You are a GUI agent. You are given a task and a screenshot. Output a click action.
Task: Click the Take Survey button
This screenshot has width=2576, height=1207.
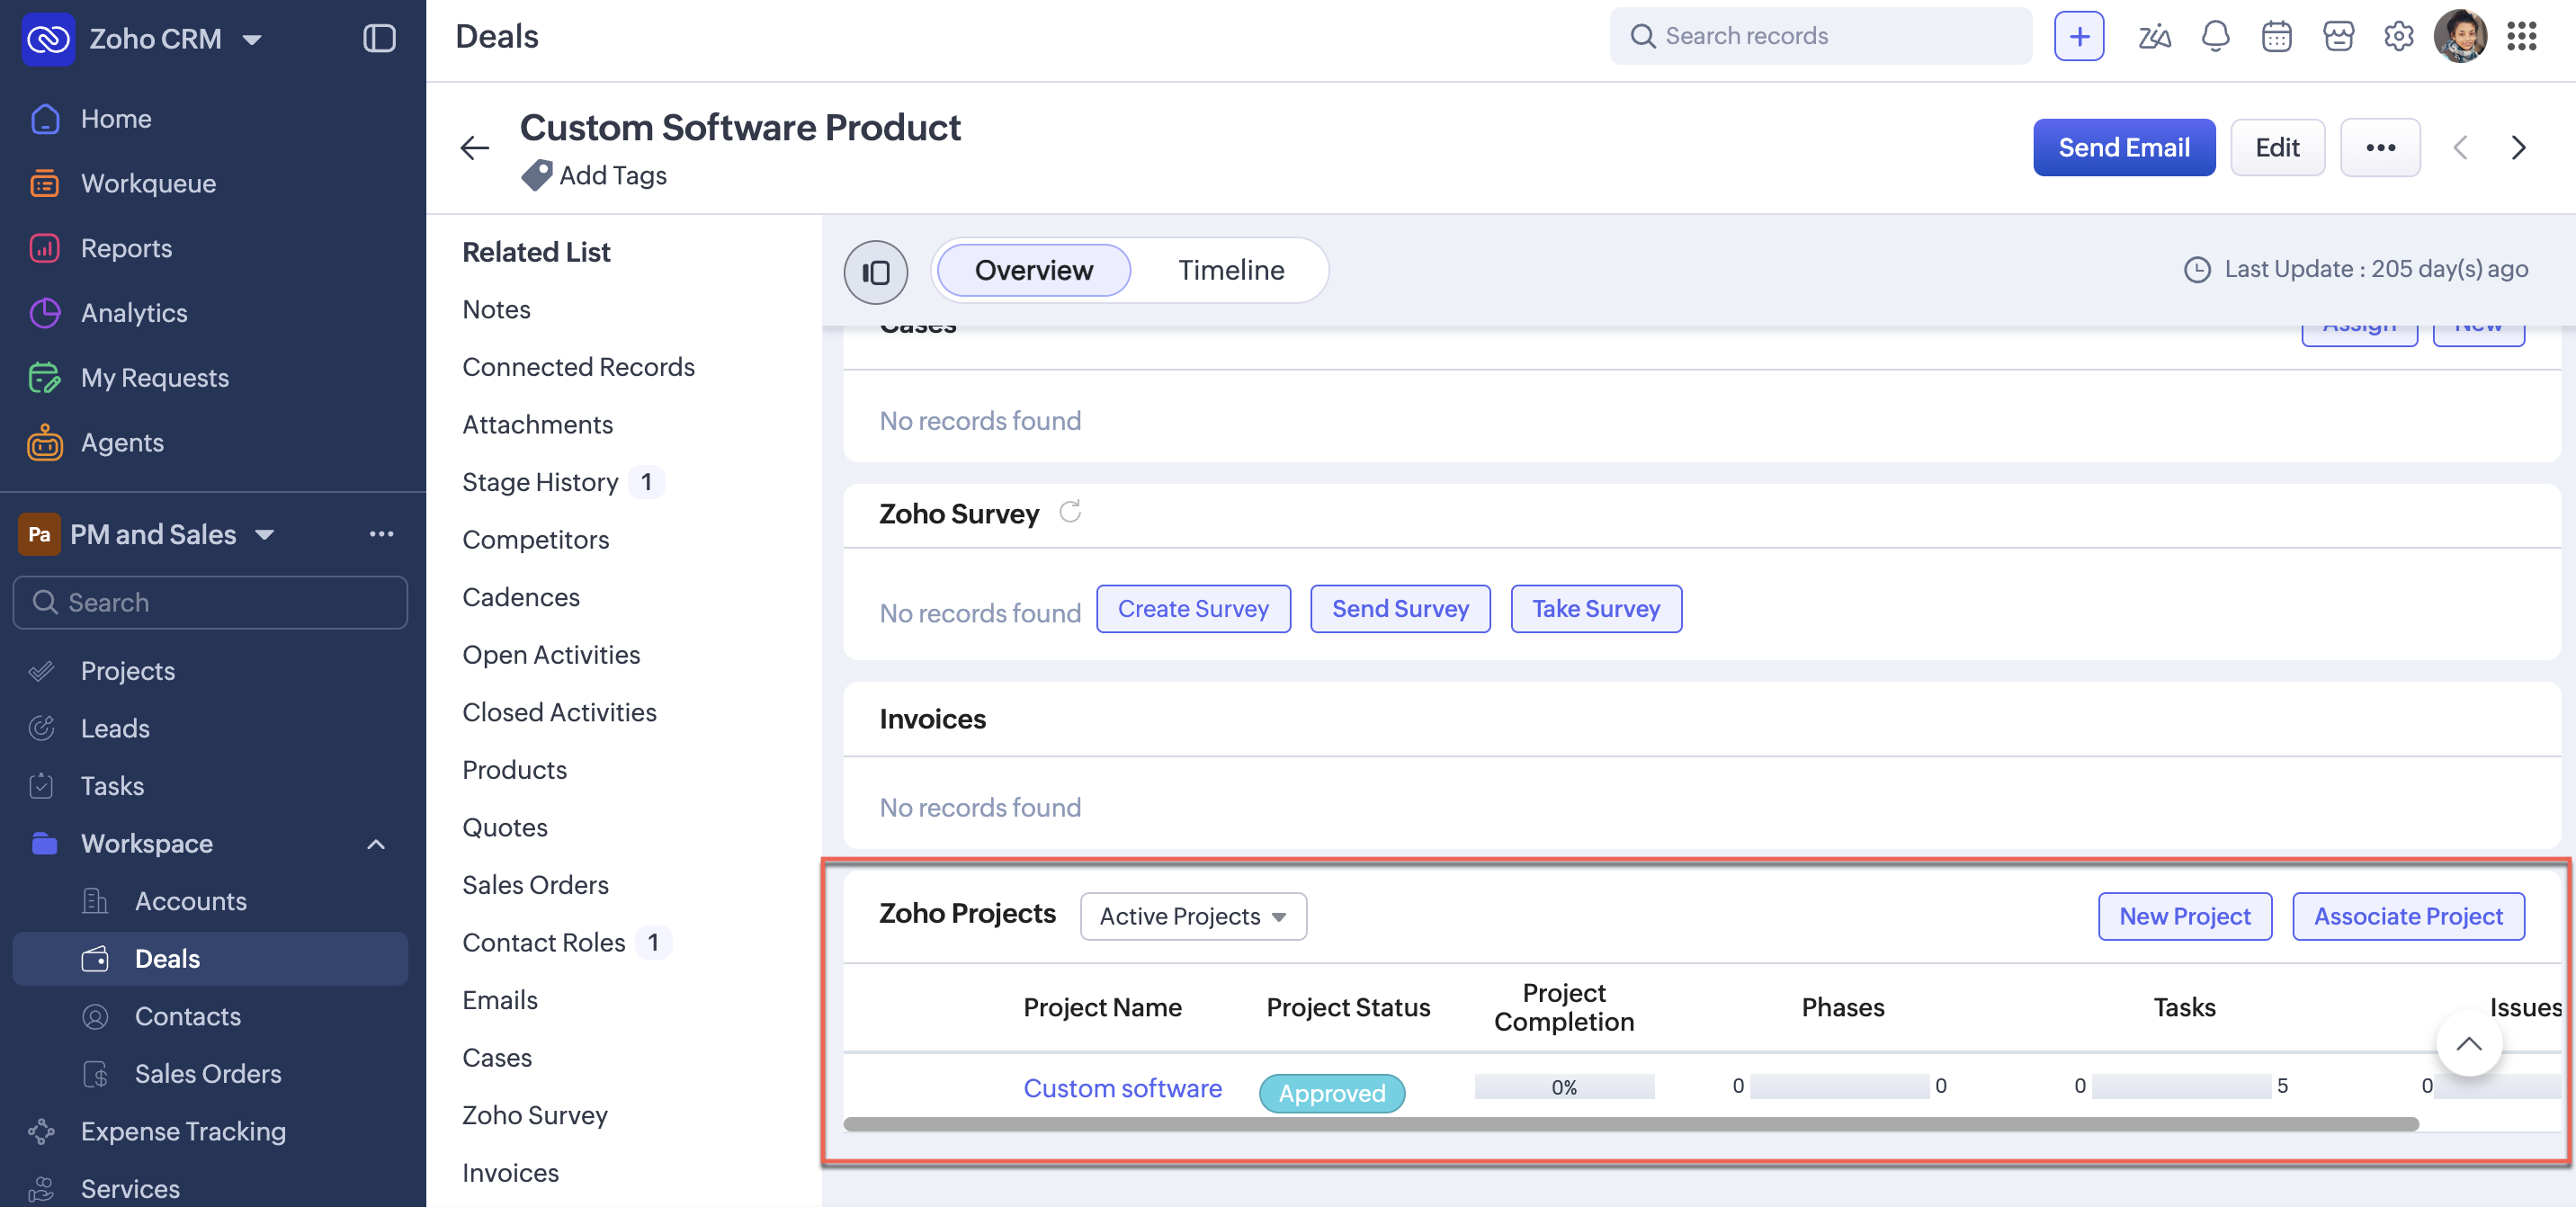(x=1596, y=609)
